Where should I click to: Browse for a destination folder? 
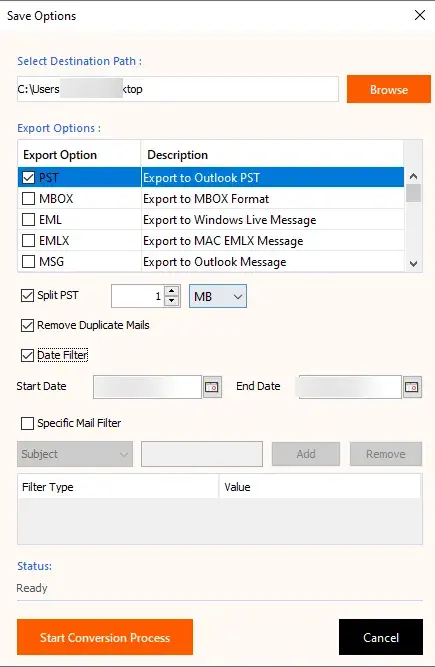tap(389, 89)
